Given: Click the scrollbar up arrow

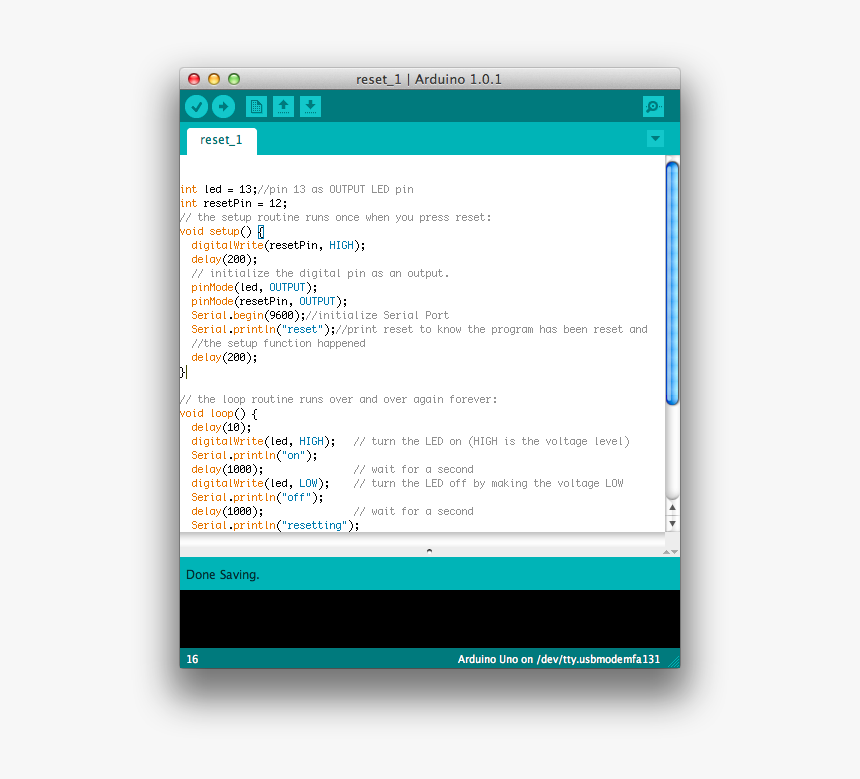Looking at the screenshot, I should (x=671, y=506).
